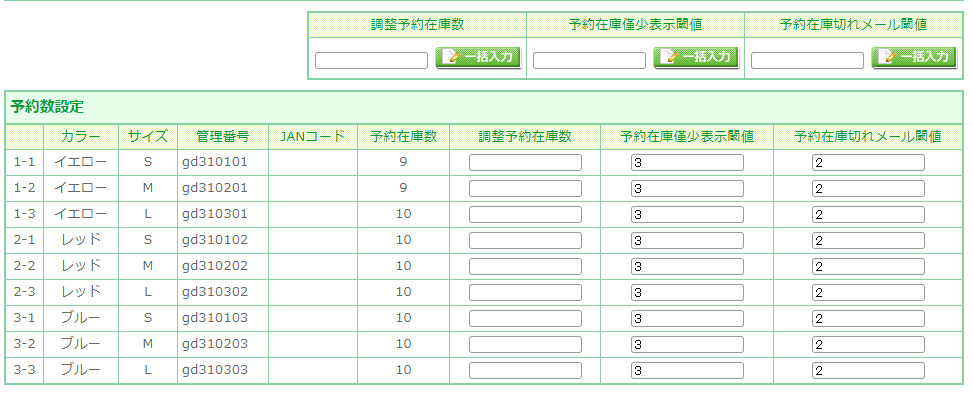Image resolution: width=973 pixels, height=400 pixels.
Task: Click 一括入力 button for 予約在庫僅少表示閾値
Action: (x=696, y=58)
